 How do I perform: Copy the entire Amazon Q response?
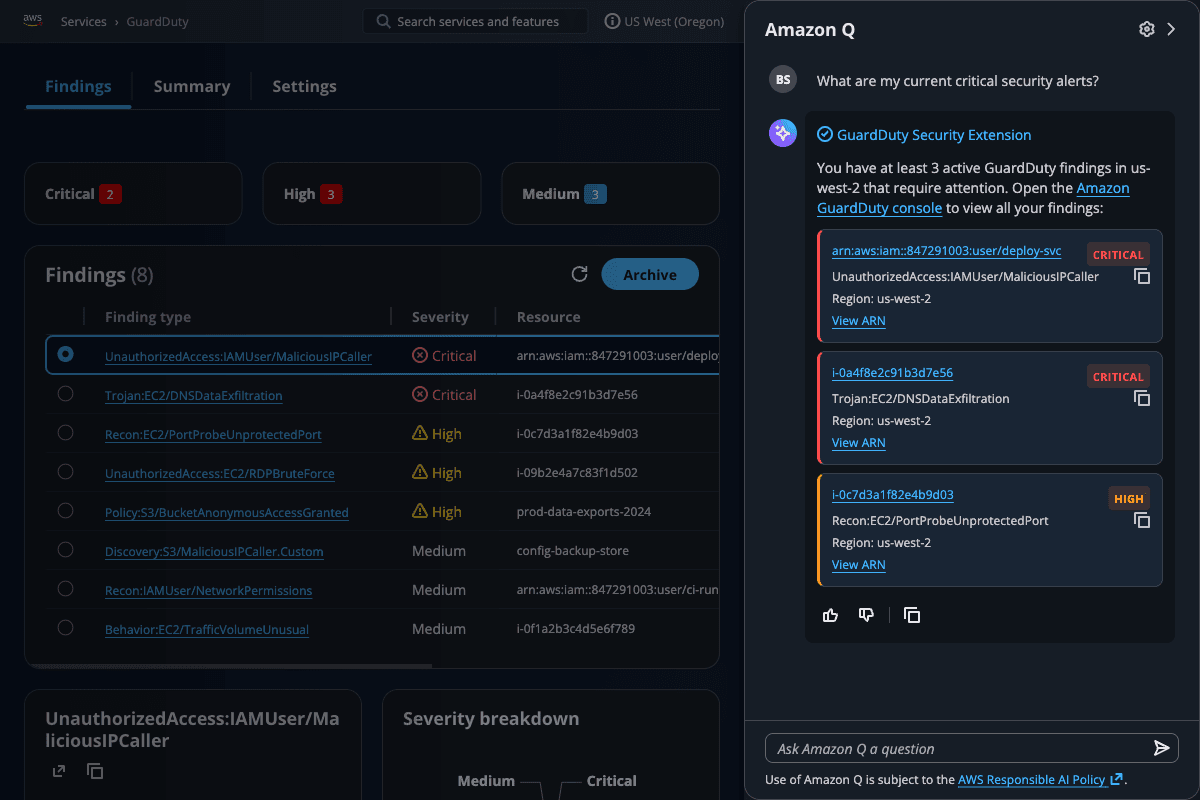tap(911, 615)
